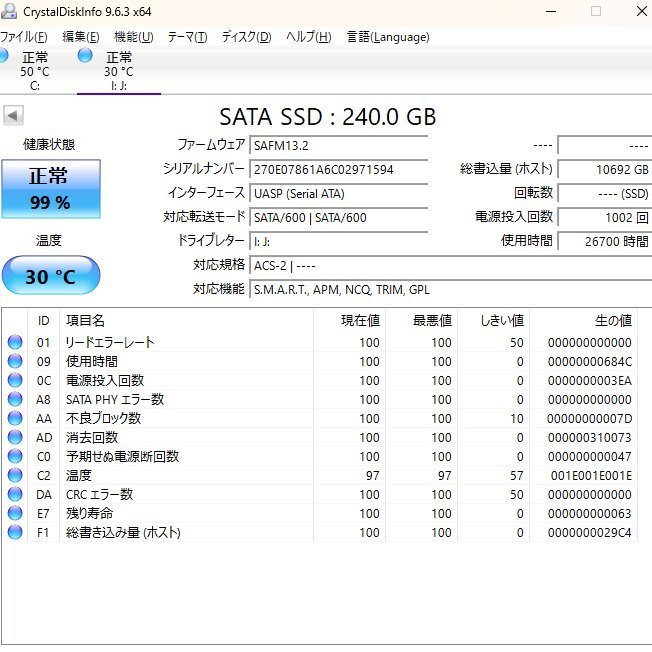Select the 残り寿命 attribute row
Image resolution: width=652 pixels, height=652 pixels.
(320, 513)
